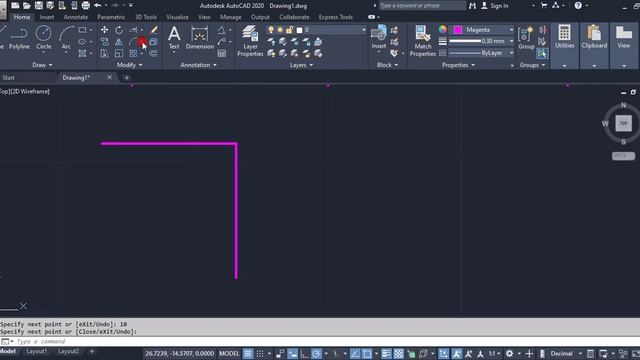Click the Table icon in Annotation panel
Image resolution: width=640 pixels, height=360 pixels.
[222, 53]
